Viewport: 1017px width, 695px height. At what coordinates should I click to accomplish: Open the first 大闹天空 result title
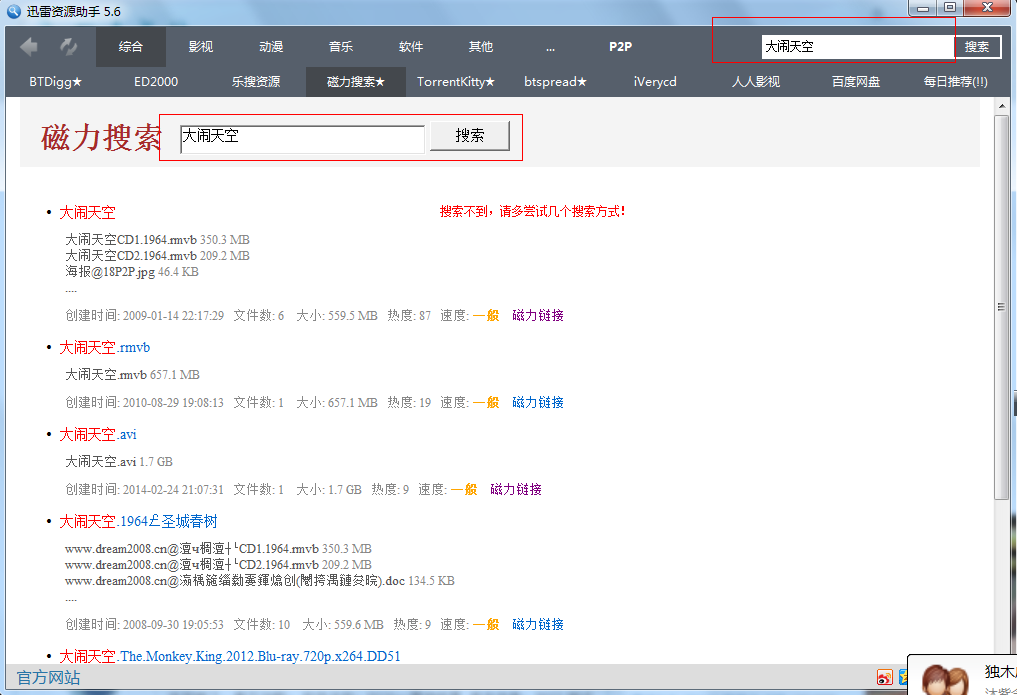(x=87, y=213)
